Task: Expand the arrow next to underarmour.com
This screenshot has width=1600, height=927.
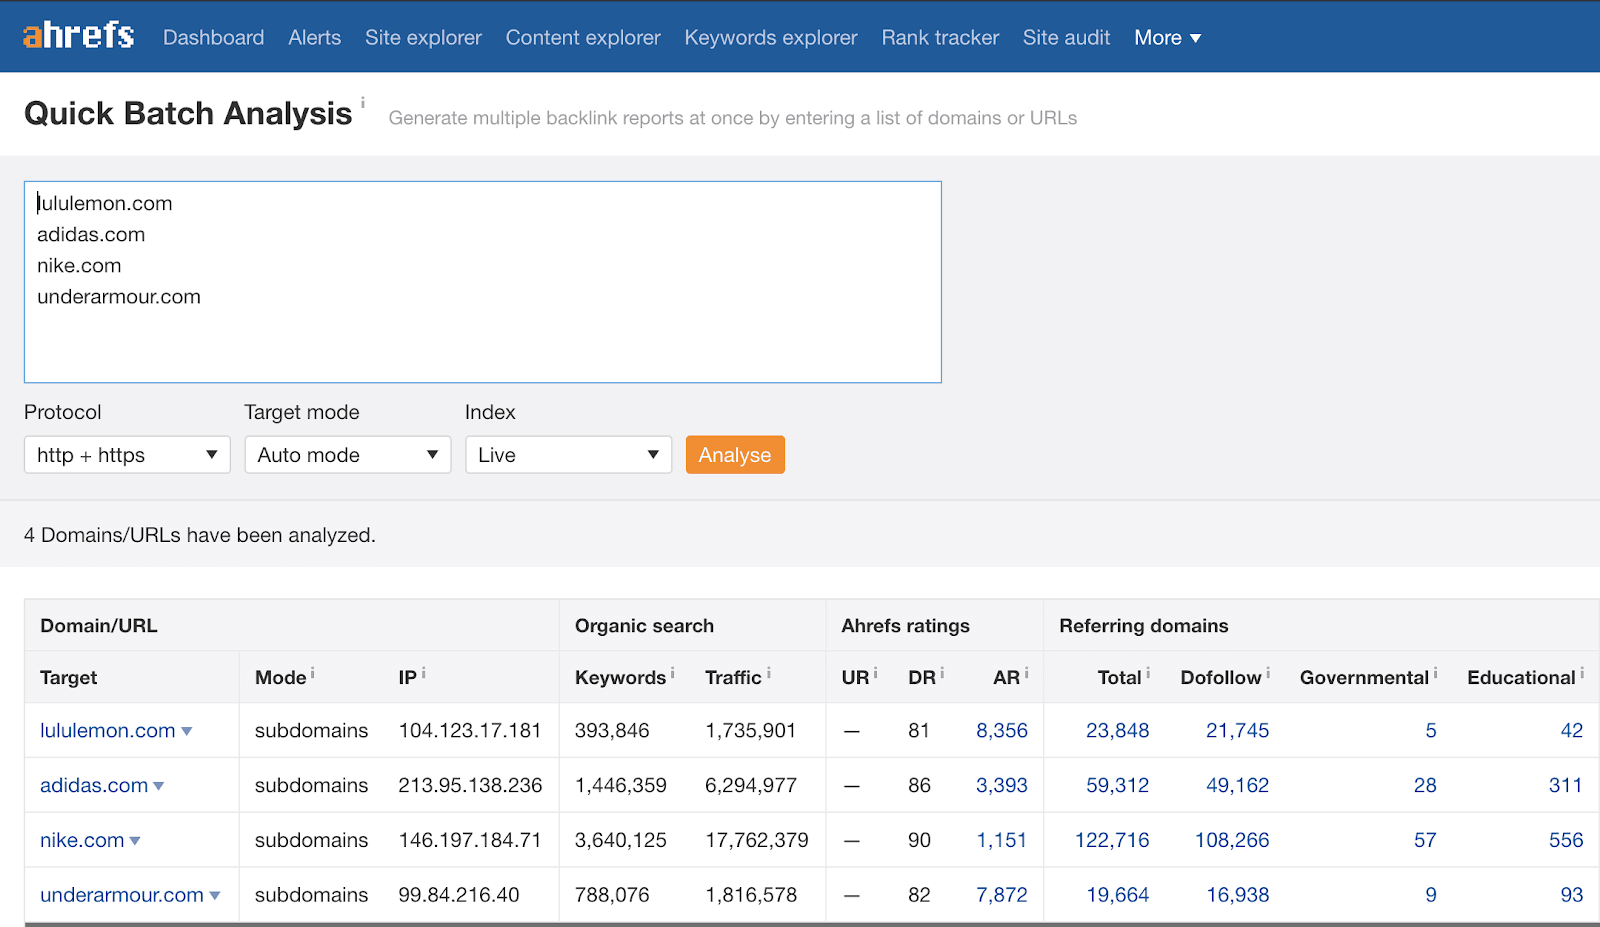Action: [215, 896]
